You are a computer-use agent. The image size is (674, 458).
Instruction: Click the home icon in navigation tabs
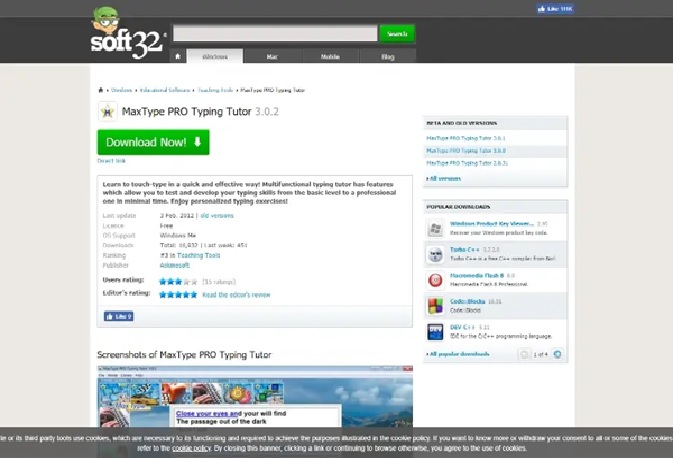[x=178, y=56]
